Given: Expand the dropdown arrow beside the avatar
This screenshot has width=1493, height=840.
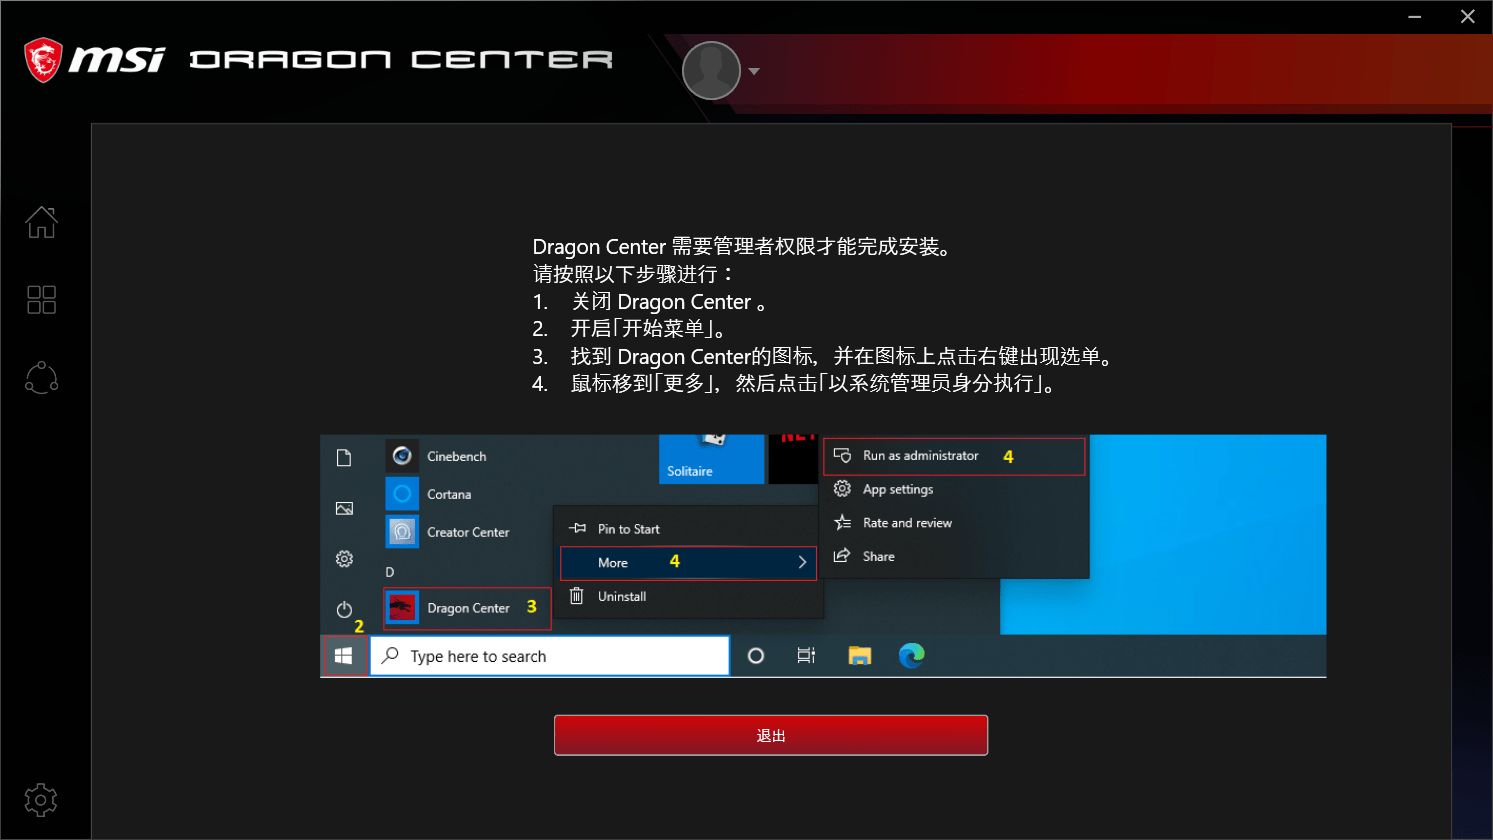Looking at the screenshot, I should point(754,72).
